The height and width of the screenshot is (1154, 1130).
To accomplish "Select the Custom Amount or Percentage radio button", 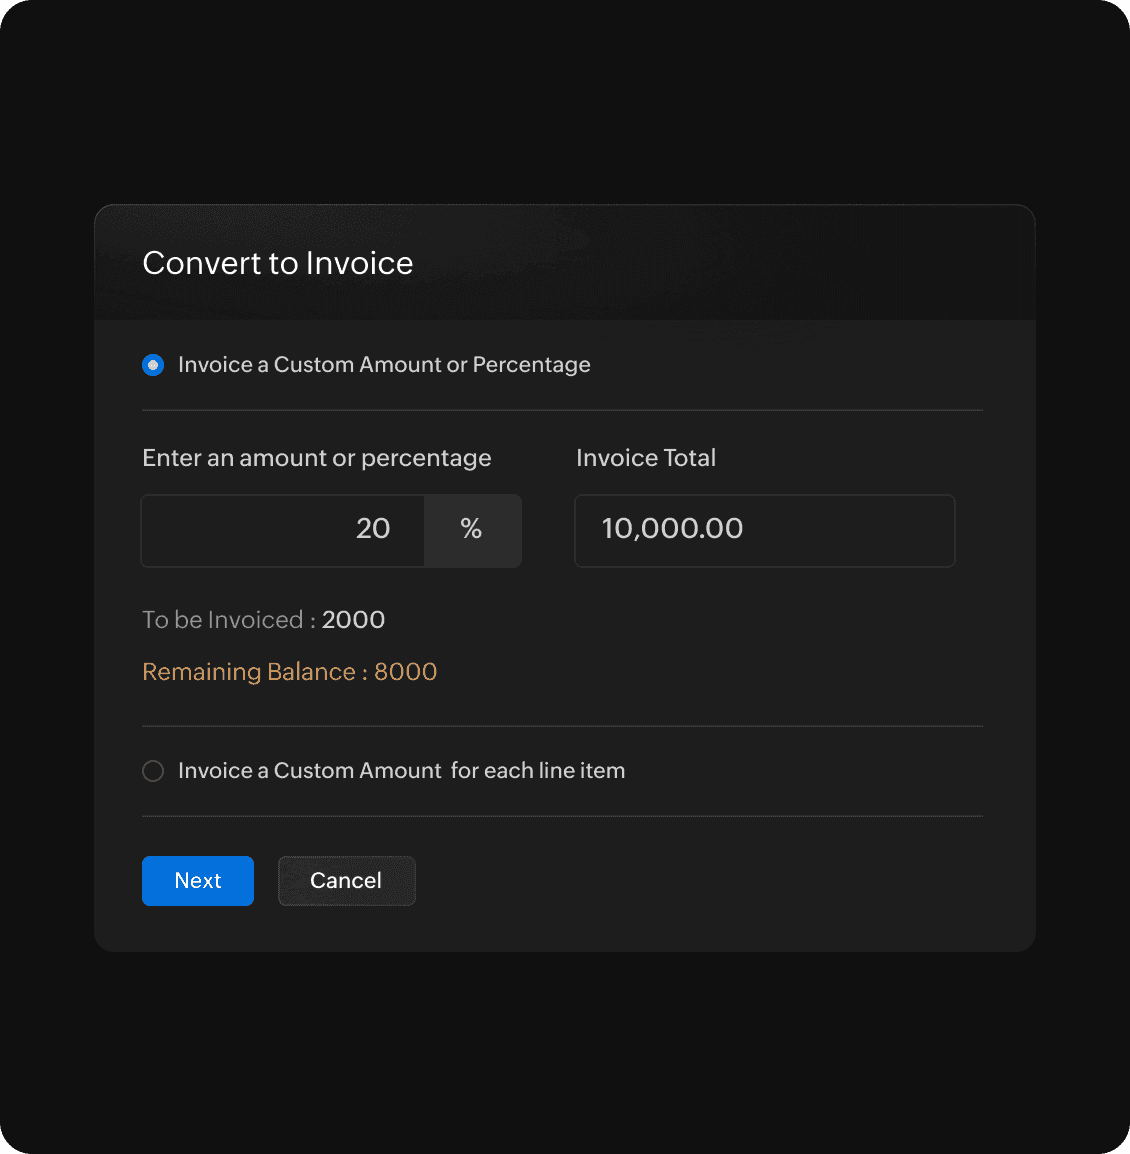I will pos(153,365).
